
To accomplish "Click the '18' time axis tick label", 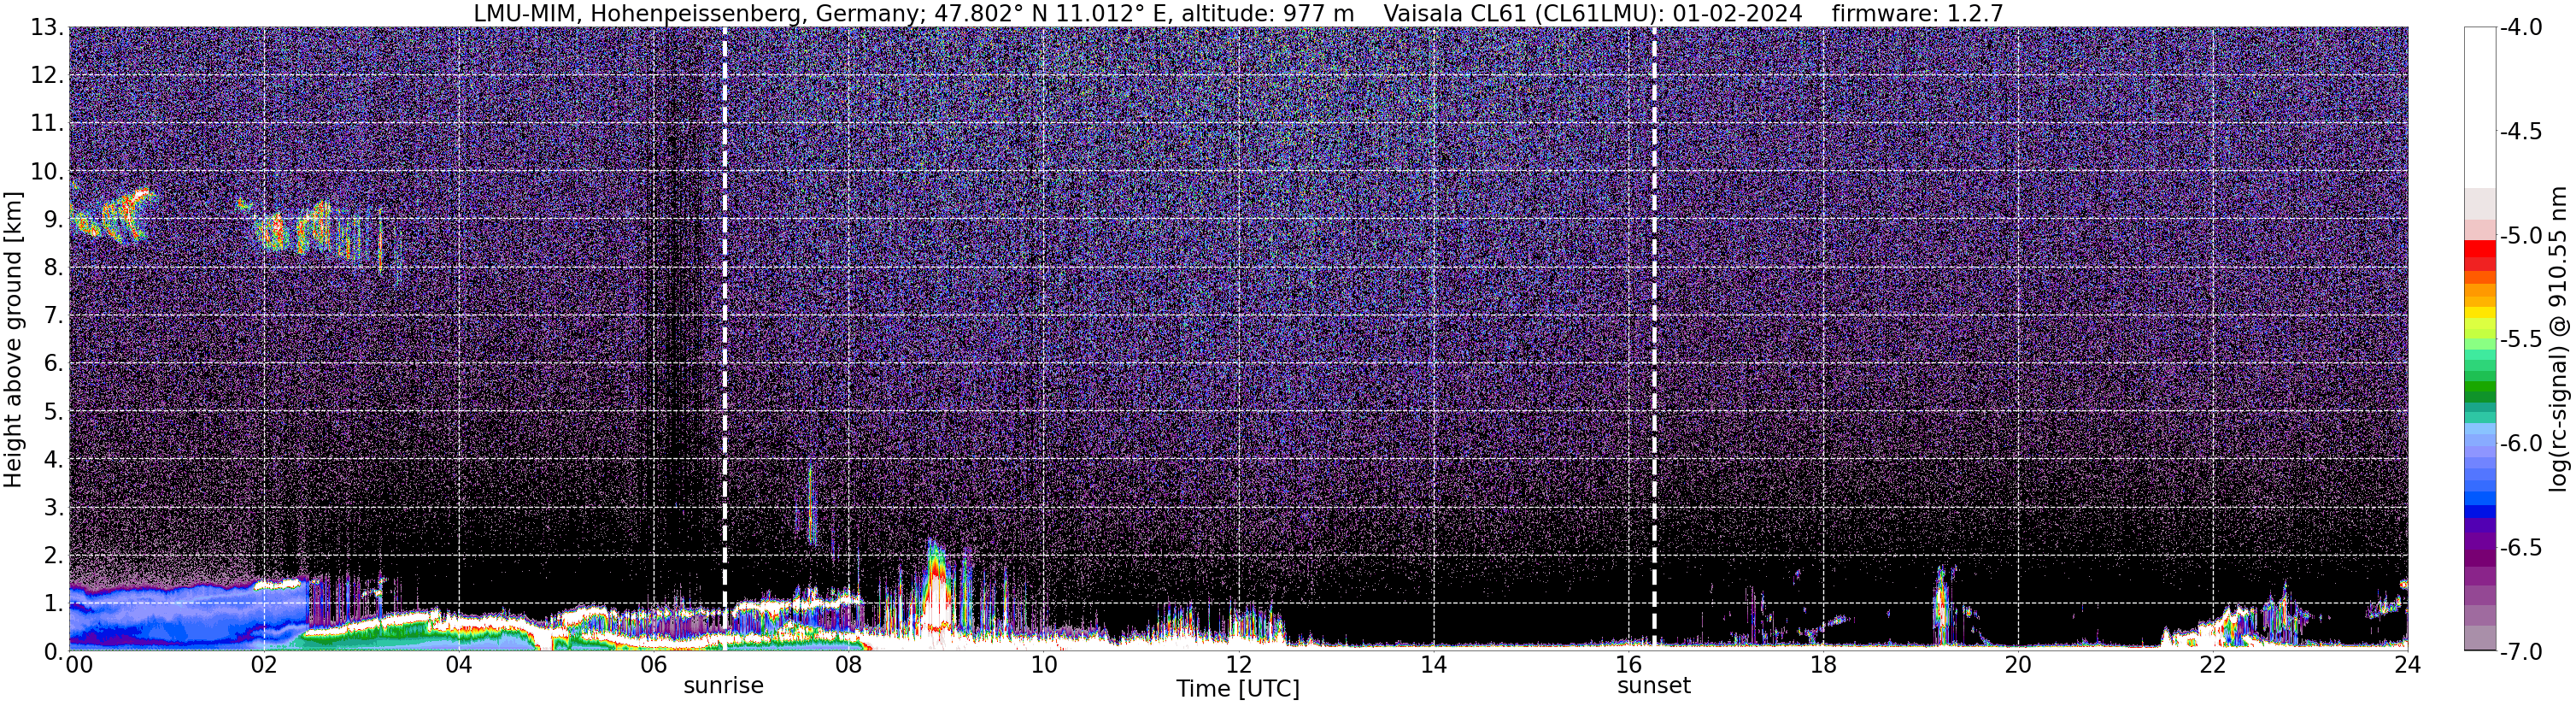I will pyautogui.click(x=1823, y=665).
